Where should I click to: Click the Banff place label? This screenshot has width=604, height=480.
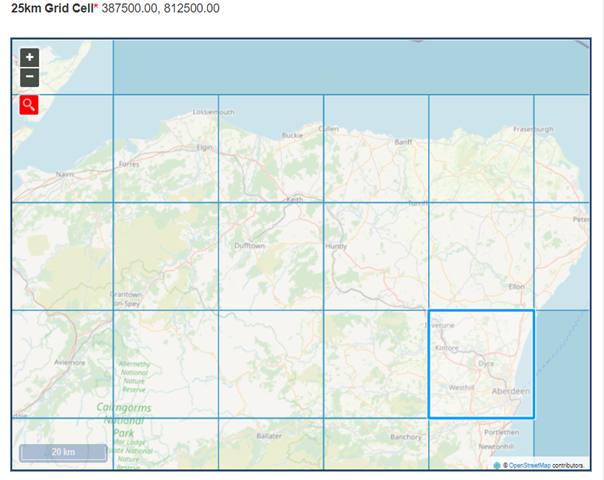tap(403, 143)
